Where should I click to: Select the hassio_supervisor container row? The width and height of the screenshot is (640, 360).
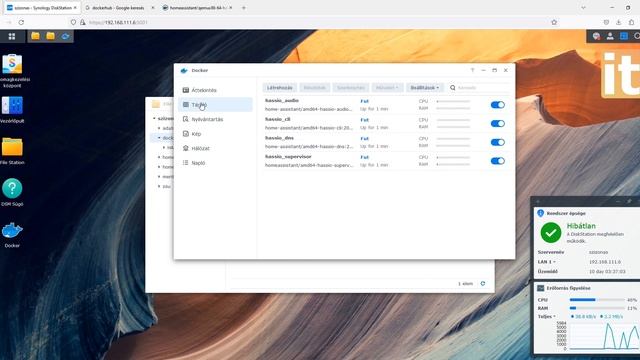(386, 161)
